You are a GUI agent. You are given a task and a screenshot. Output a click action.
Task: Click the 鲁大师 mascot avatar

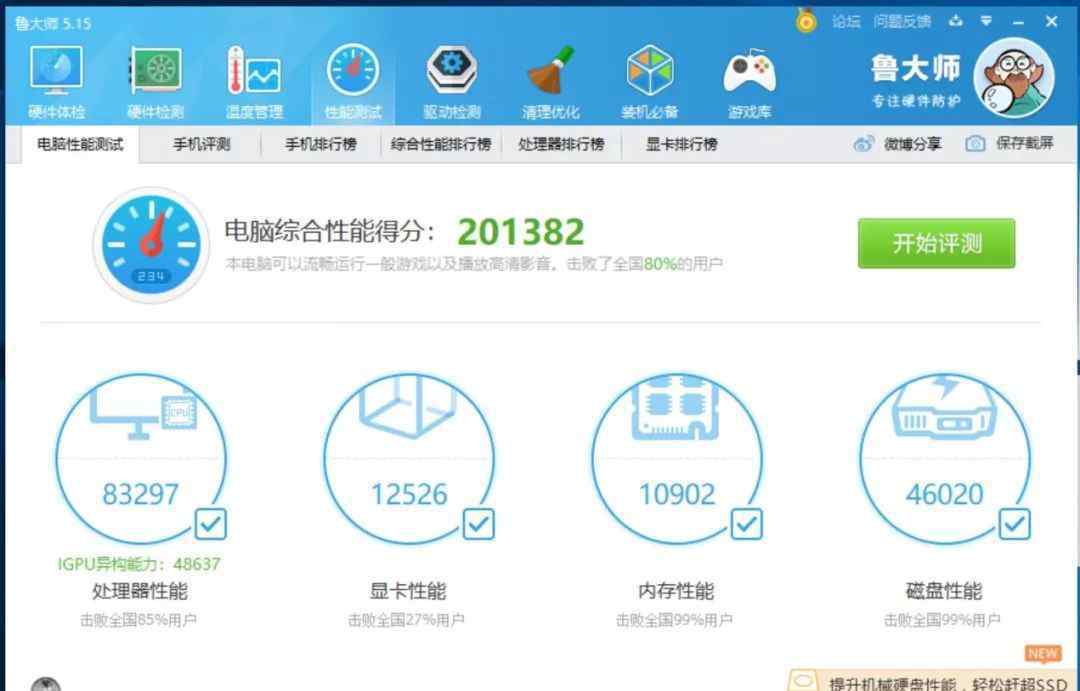click(x=1013, y=78)
